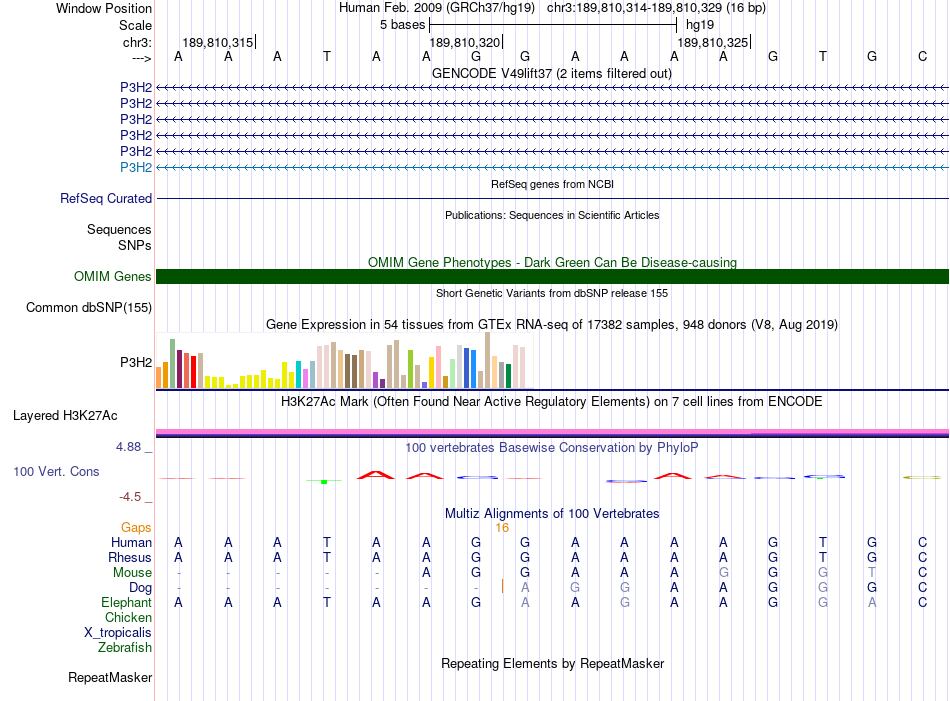Click the H3K27Ac Mark ENCODE track title

[552, 402]
